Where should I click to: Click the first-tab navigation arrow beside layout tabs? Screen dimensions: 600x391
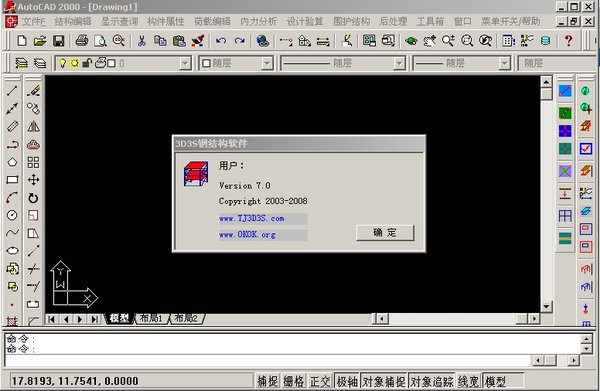[x=52, y=319]
